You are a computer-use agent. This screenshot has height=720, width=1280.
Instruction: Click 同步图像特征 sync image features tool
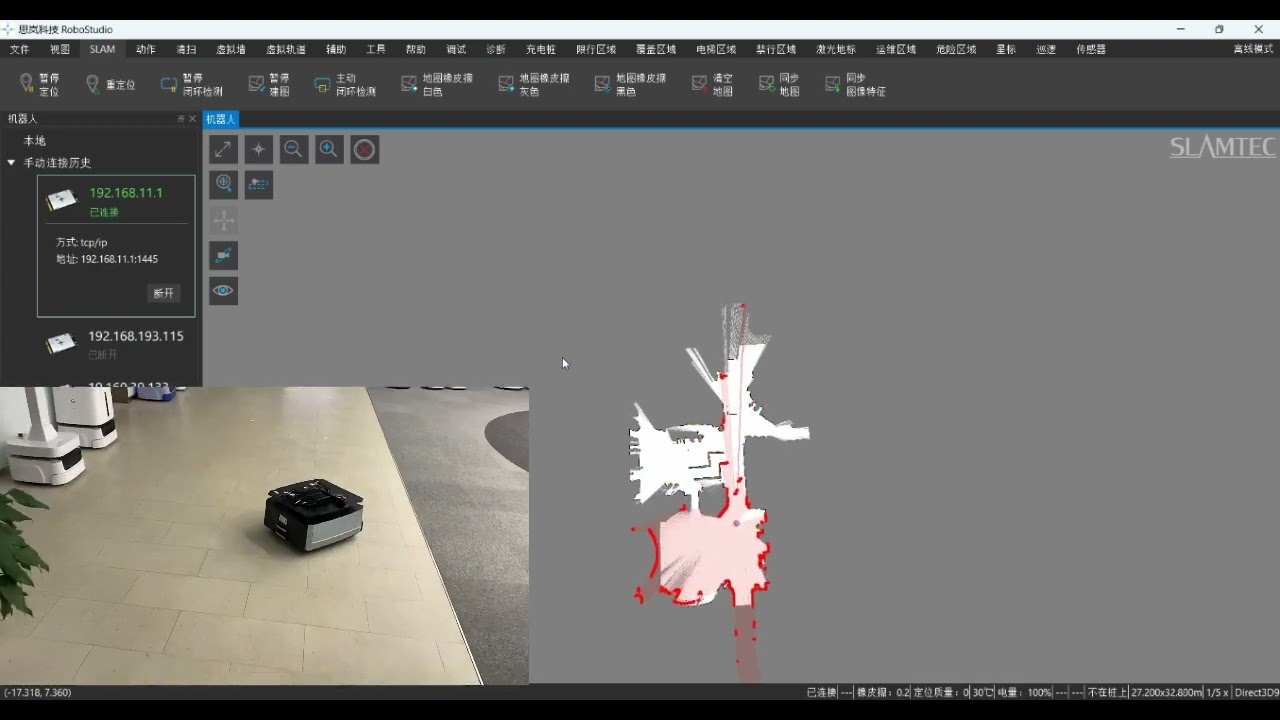(x=855, y=84)
